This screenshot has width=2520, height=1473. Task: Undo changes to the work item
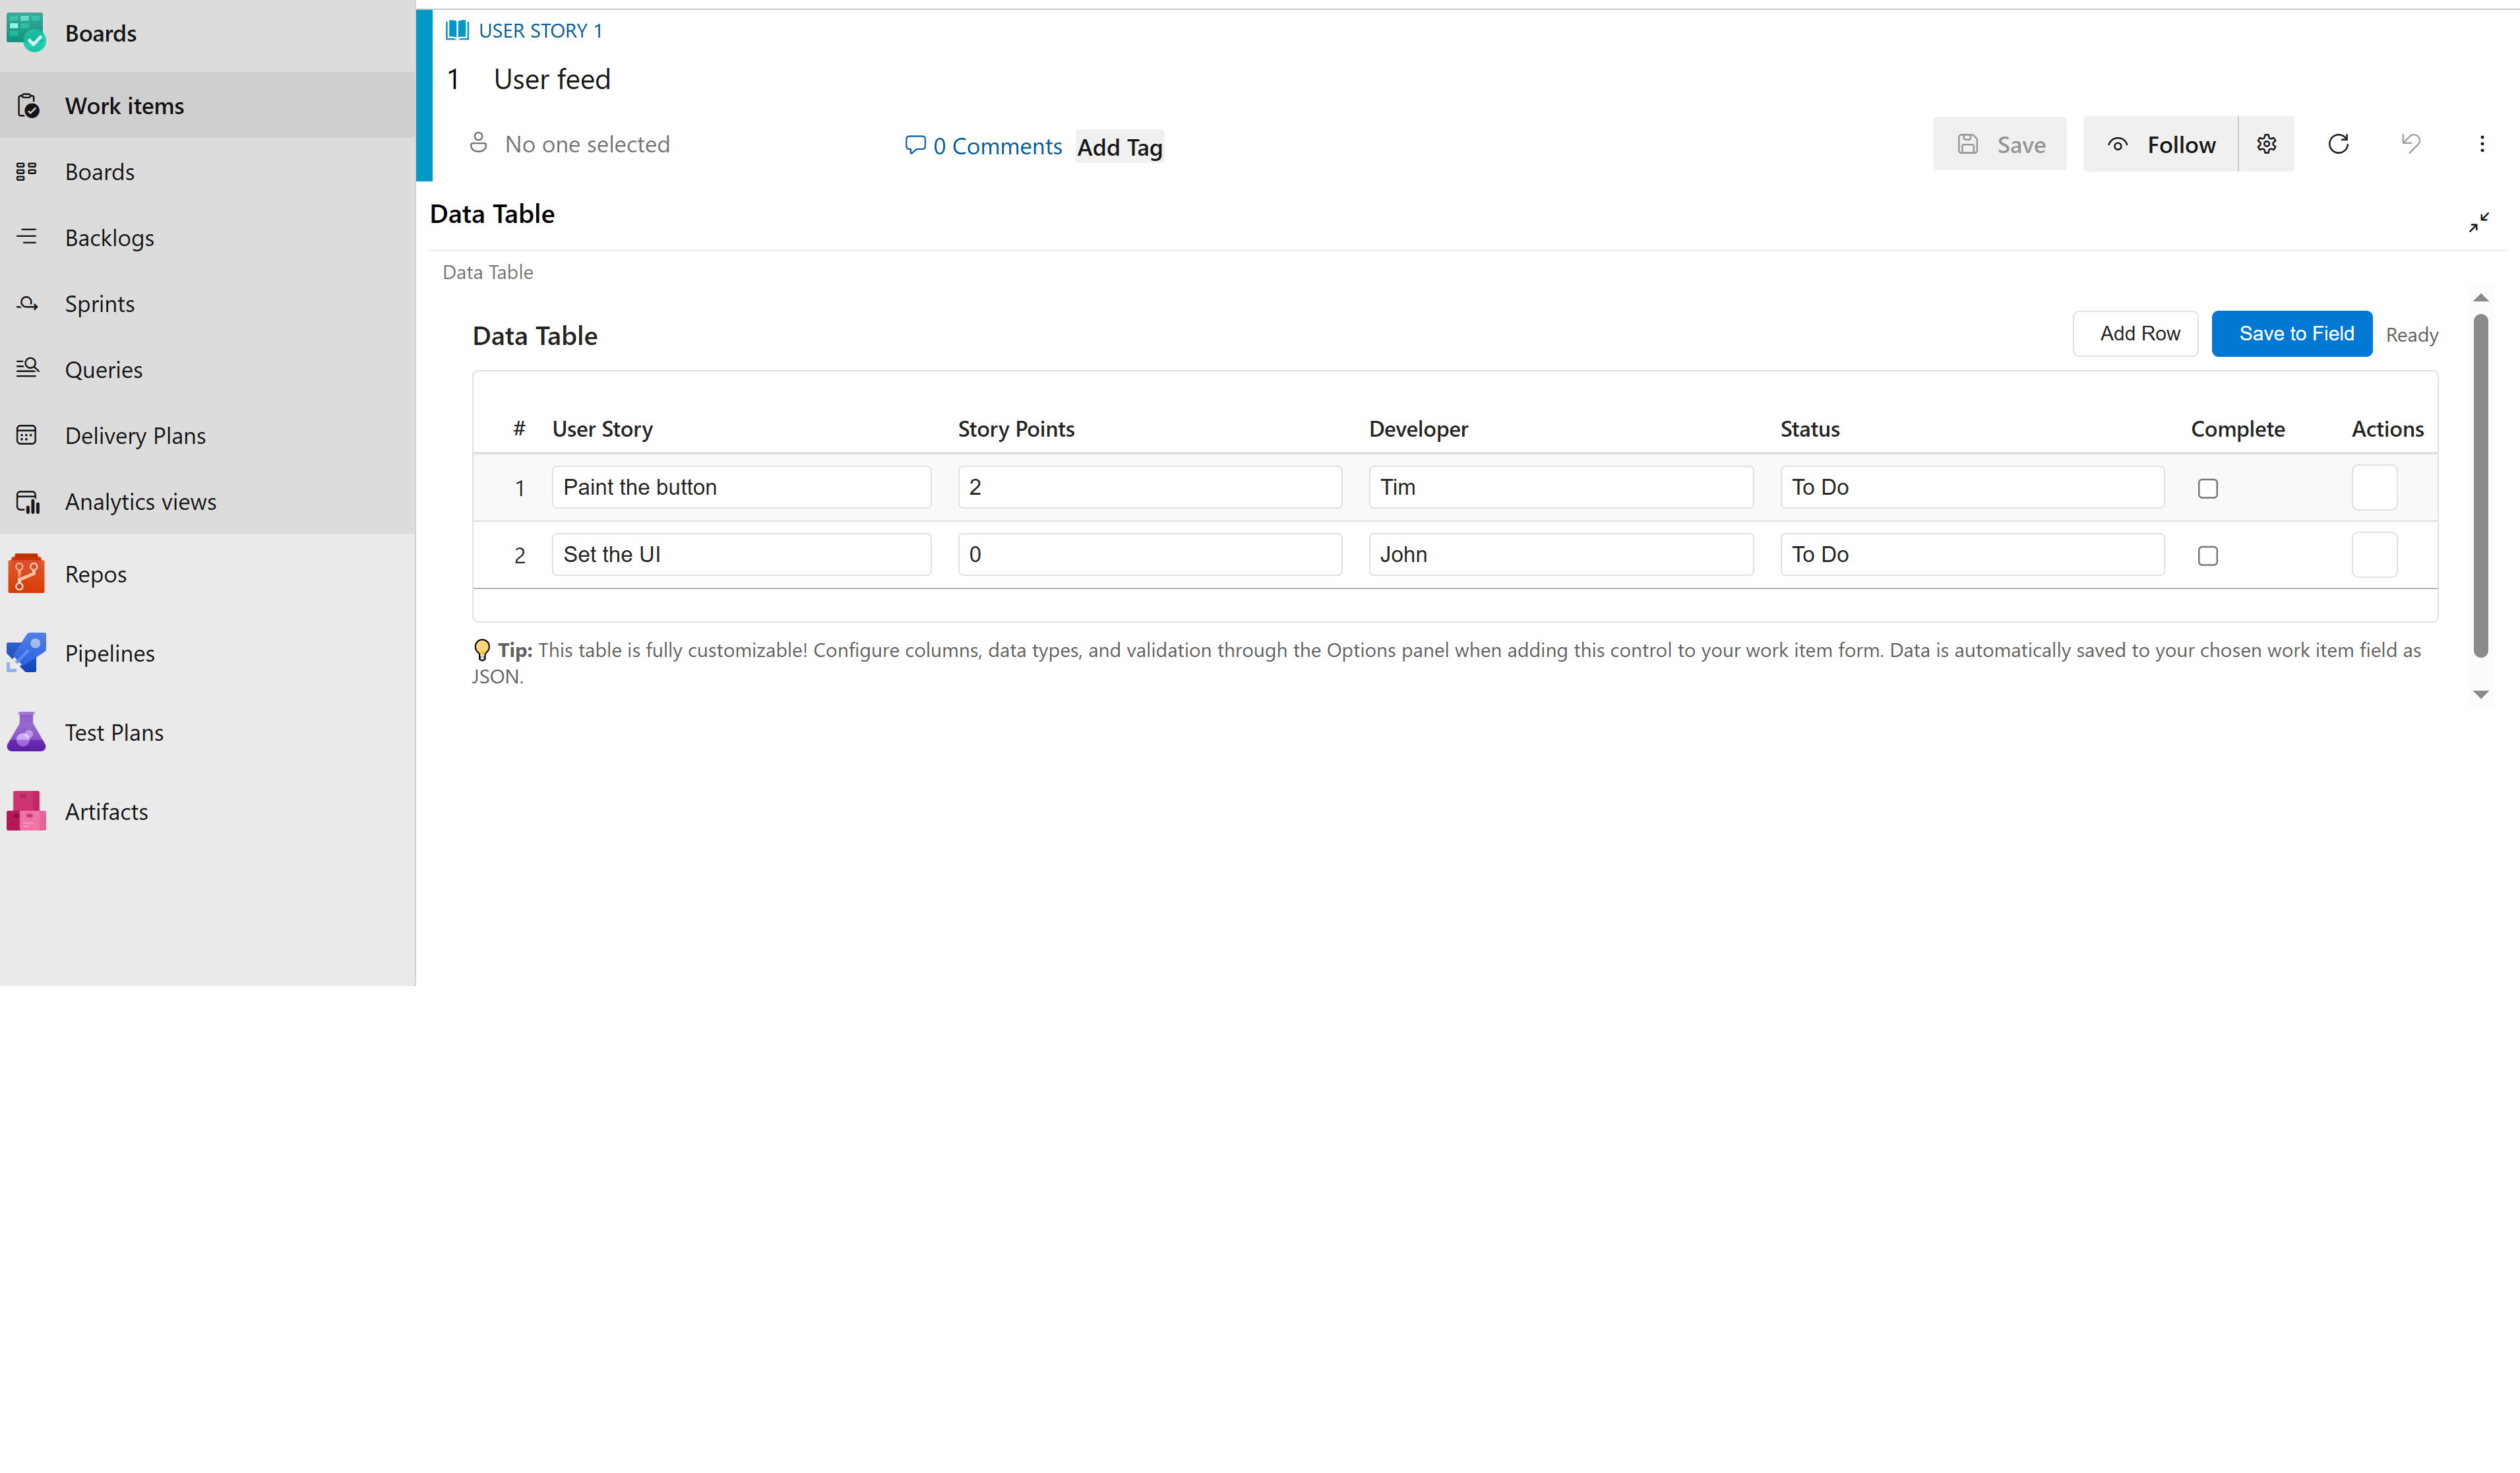[x=2411, y=143]
